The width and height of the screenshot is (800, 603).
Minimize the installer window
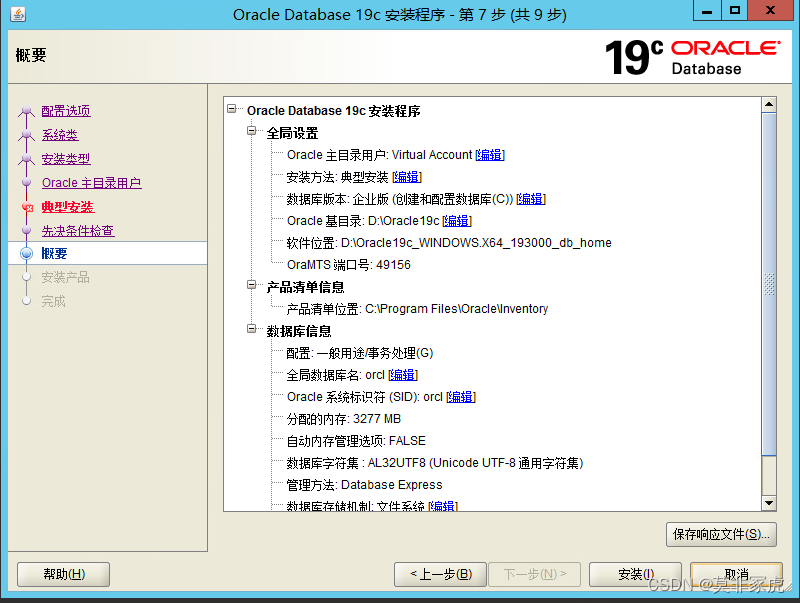[707, 11]
